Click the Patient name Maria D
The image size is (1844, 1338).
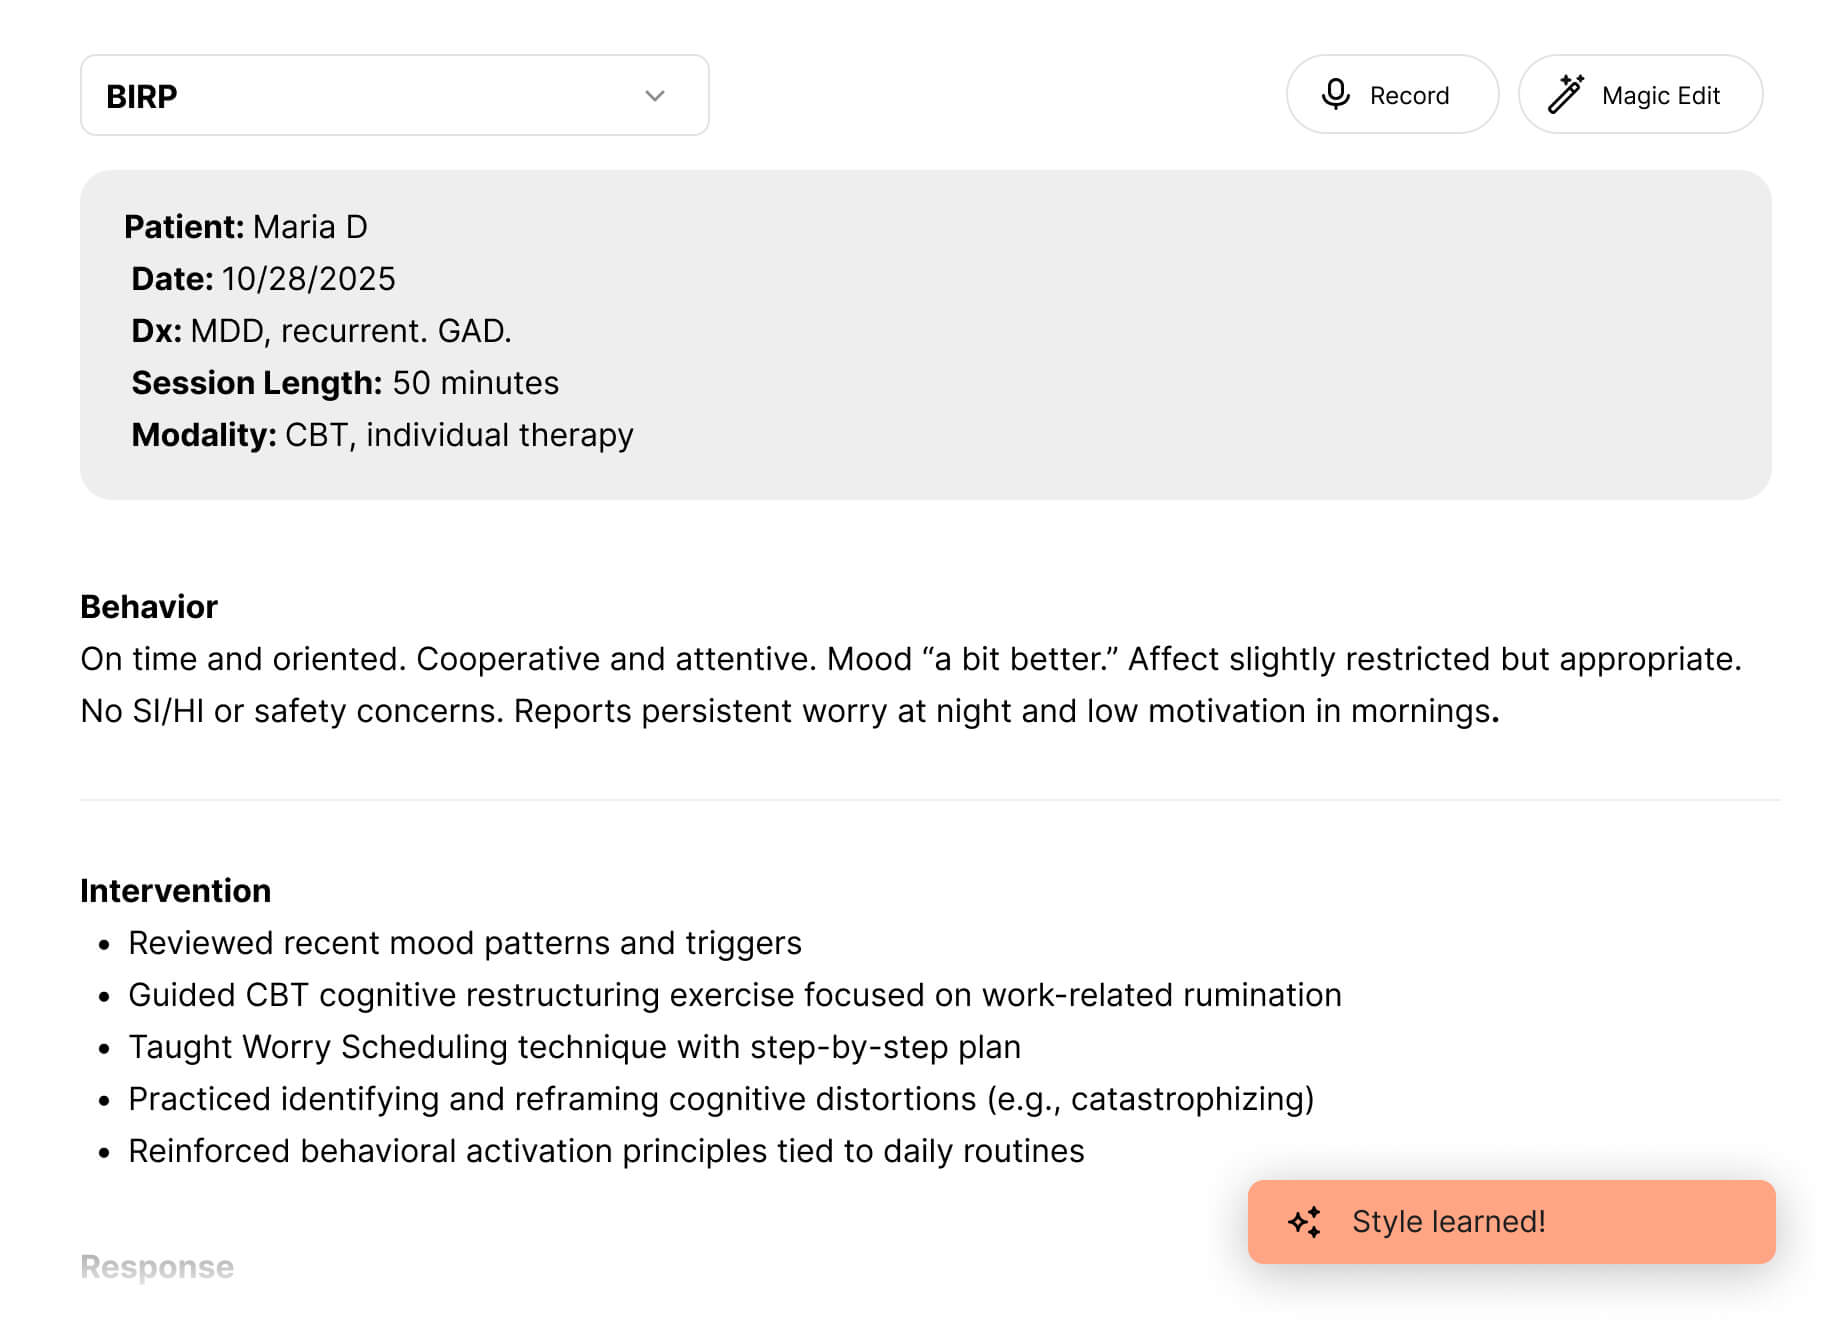[310, 227]
